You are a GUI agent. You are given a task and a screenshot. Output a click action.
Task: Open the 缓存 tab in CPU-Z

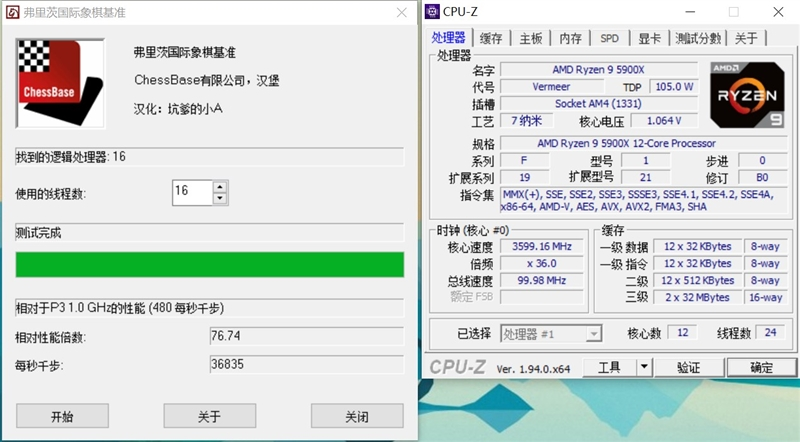491,38
